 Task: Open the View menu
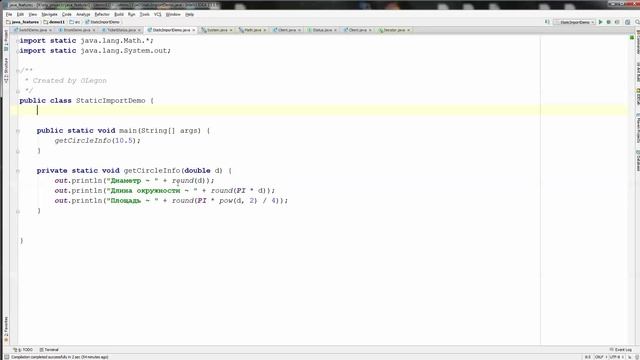[33, 14]
